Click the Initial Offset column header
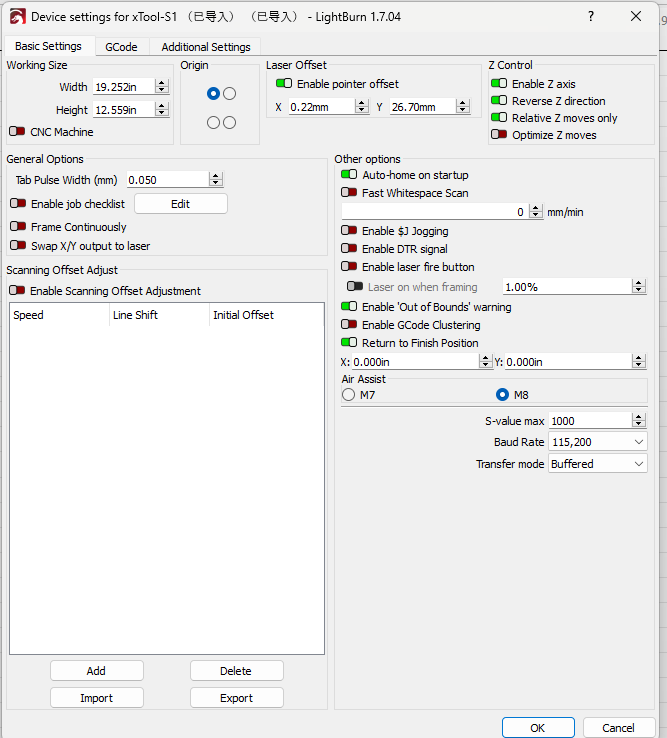Screen dimensions: 667x738 click(266, 315)
